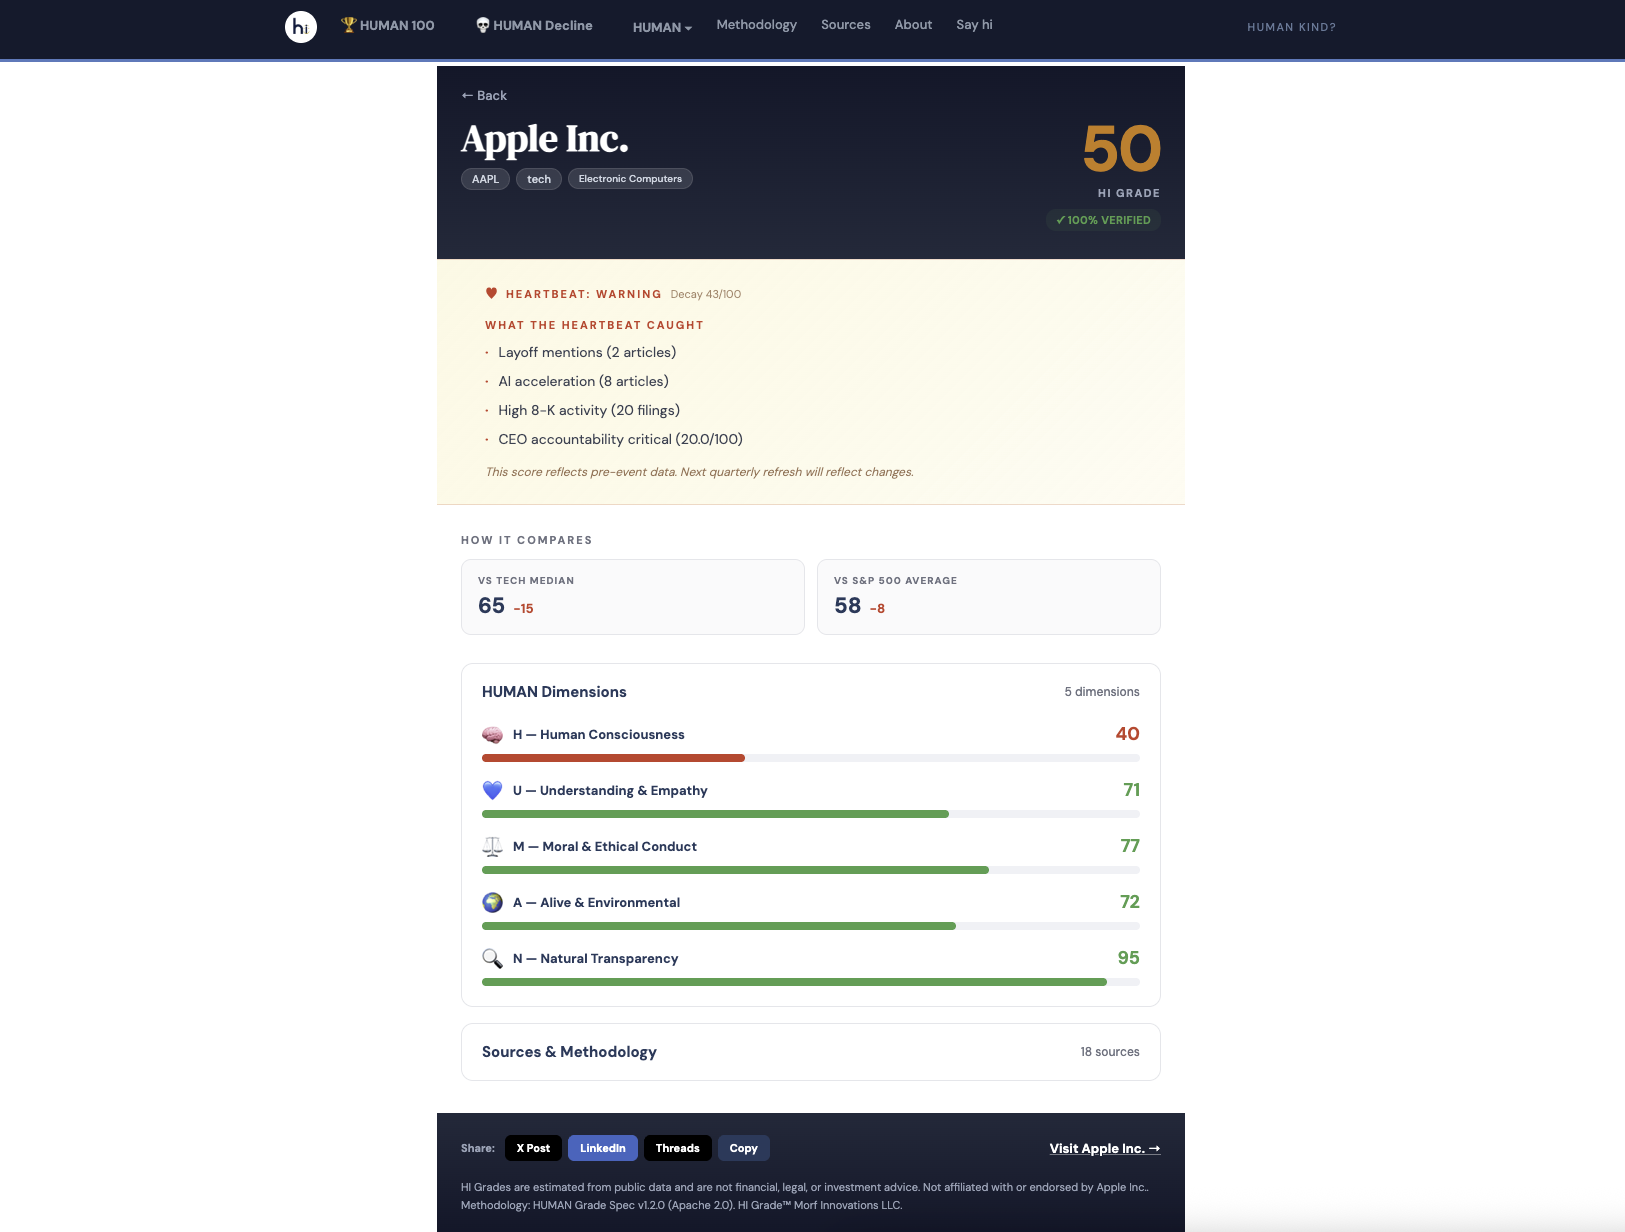Click the 'Decay 43/100' label
Image resolution: width=1625 pixels, height=1232 pixels.
706,294
